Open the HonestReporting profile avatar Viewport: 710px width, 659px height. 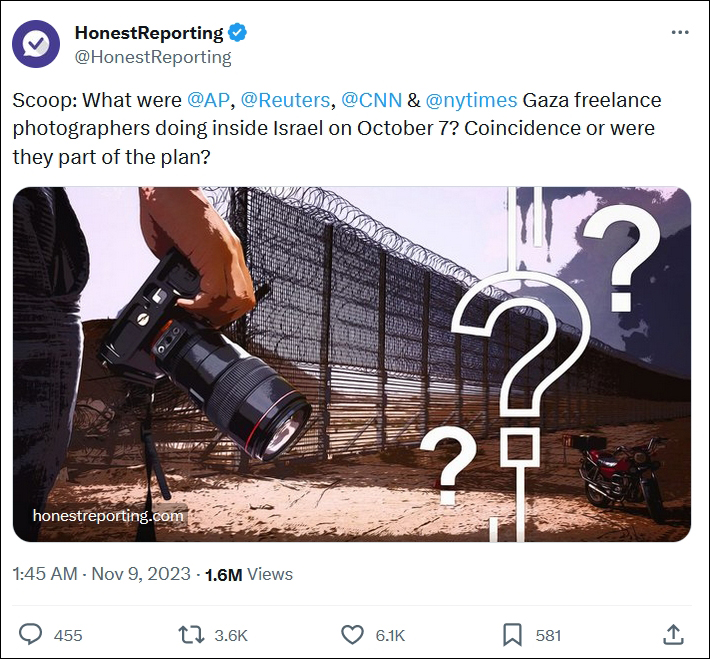point(36,44)
